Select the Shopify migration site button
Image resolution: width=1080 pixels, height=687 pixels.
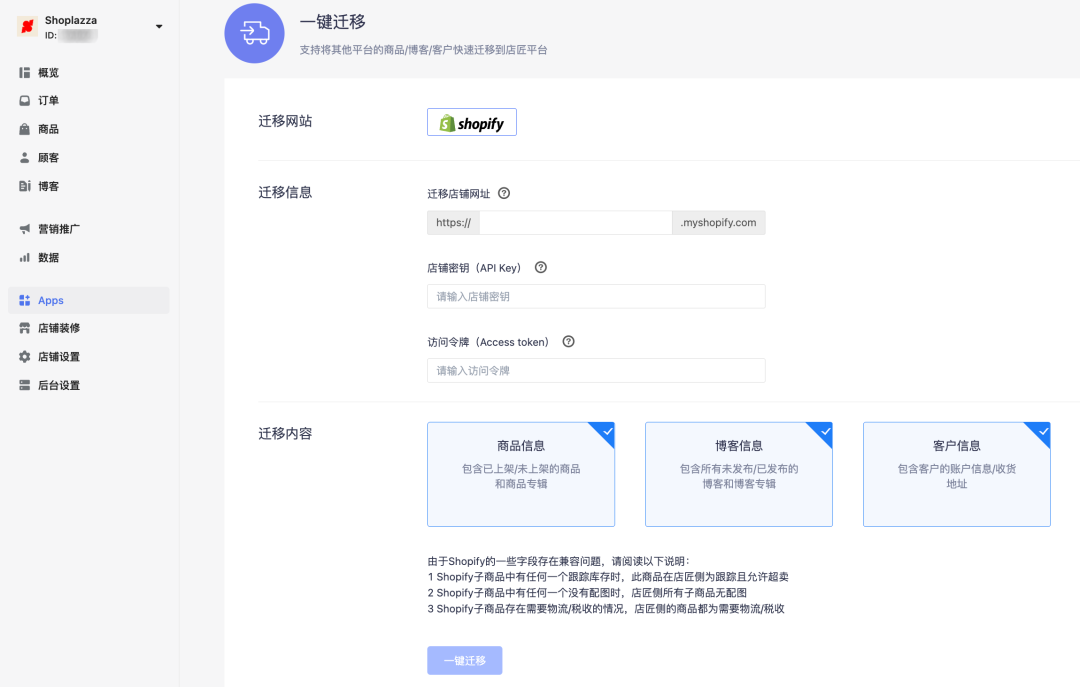coord(472,122)
